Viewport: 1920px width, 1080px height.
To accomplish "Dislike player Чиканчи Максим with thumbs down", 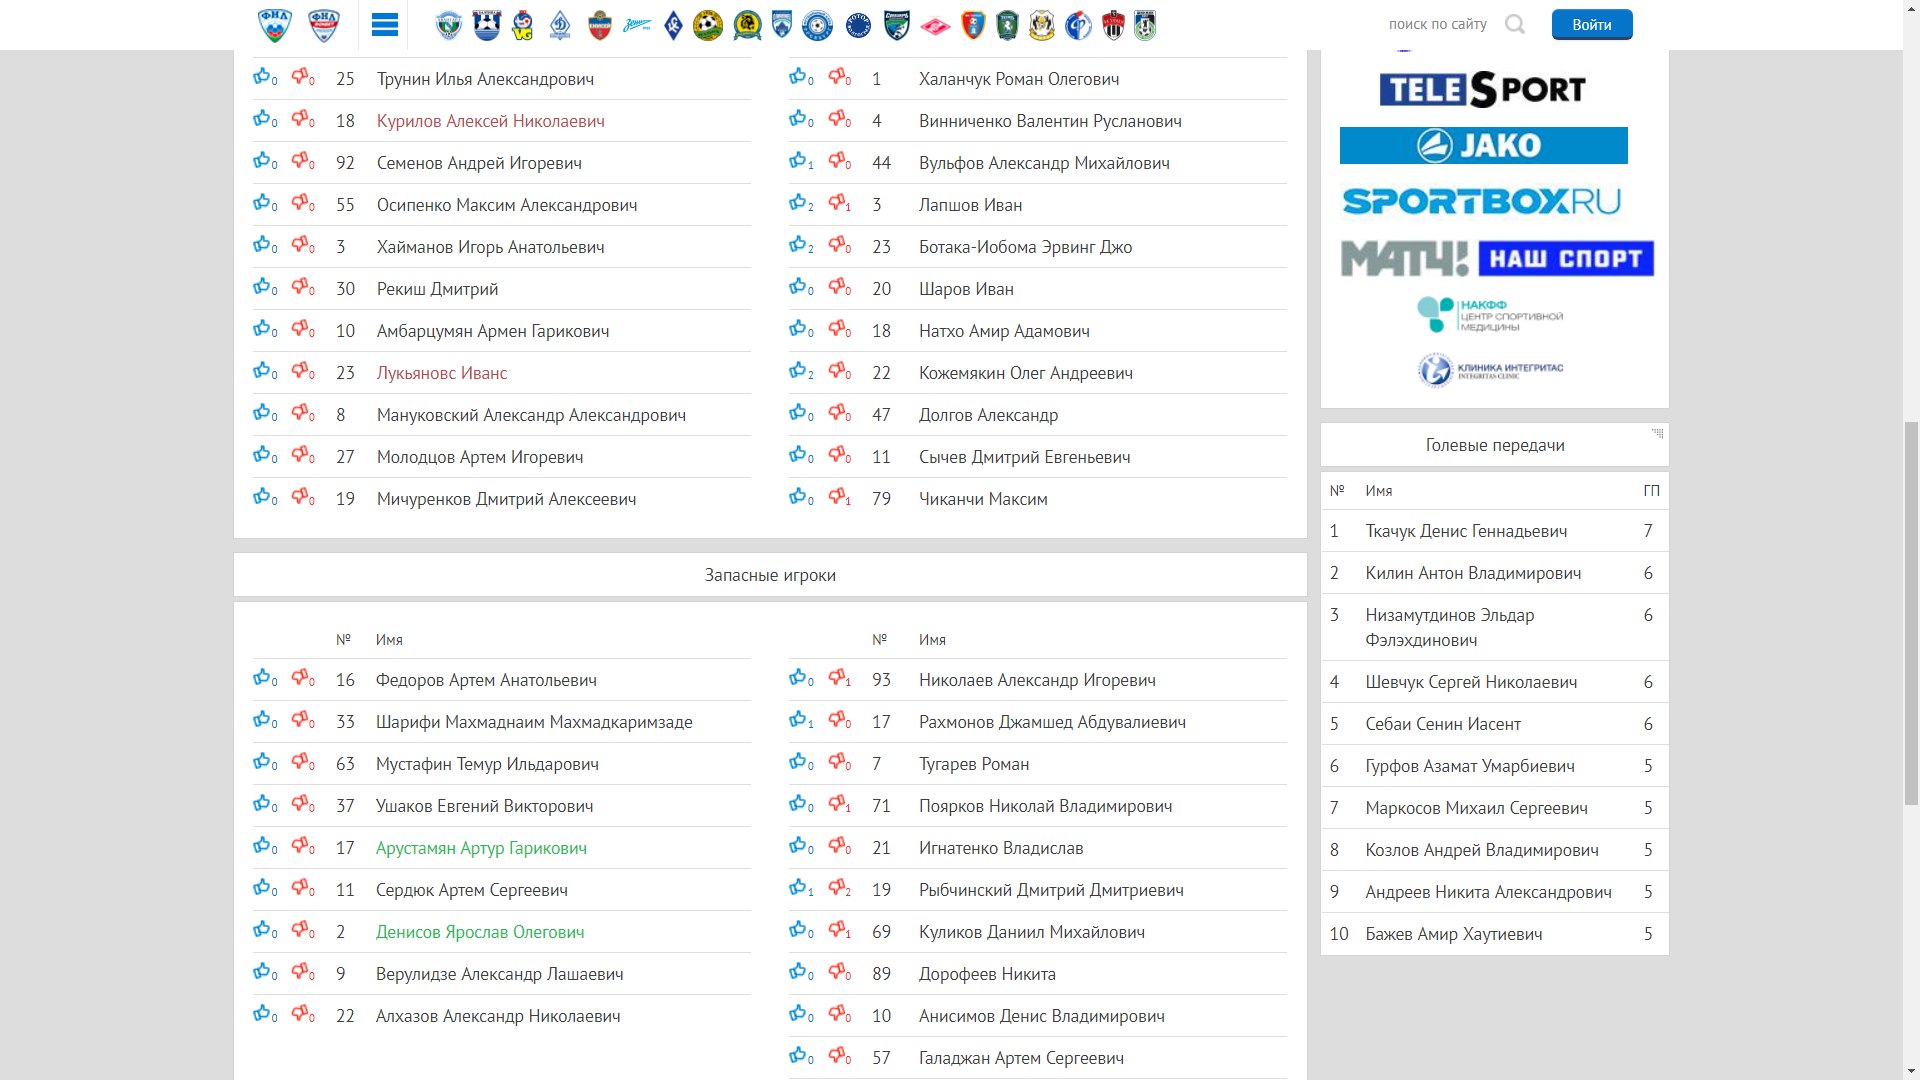I will [837, 497].
